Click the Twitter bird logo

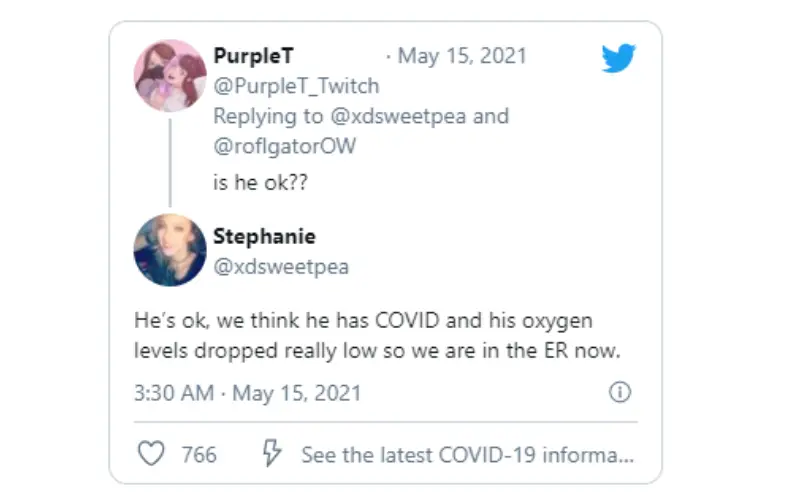(618, 58)
